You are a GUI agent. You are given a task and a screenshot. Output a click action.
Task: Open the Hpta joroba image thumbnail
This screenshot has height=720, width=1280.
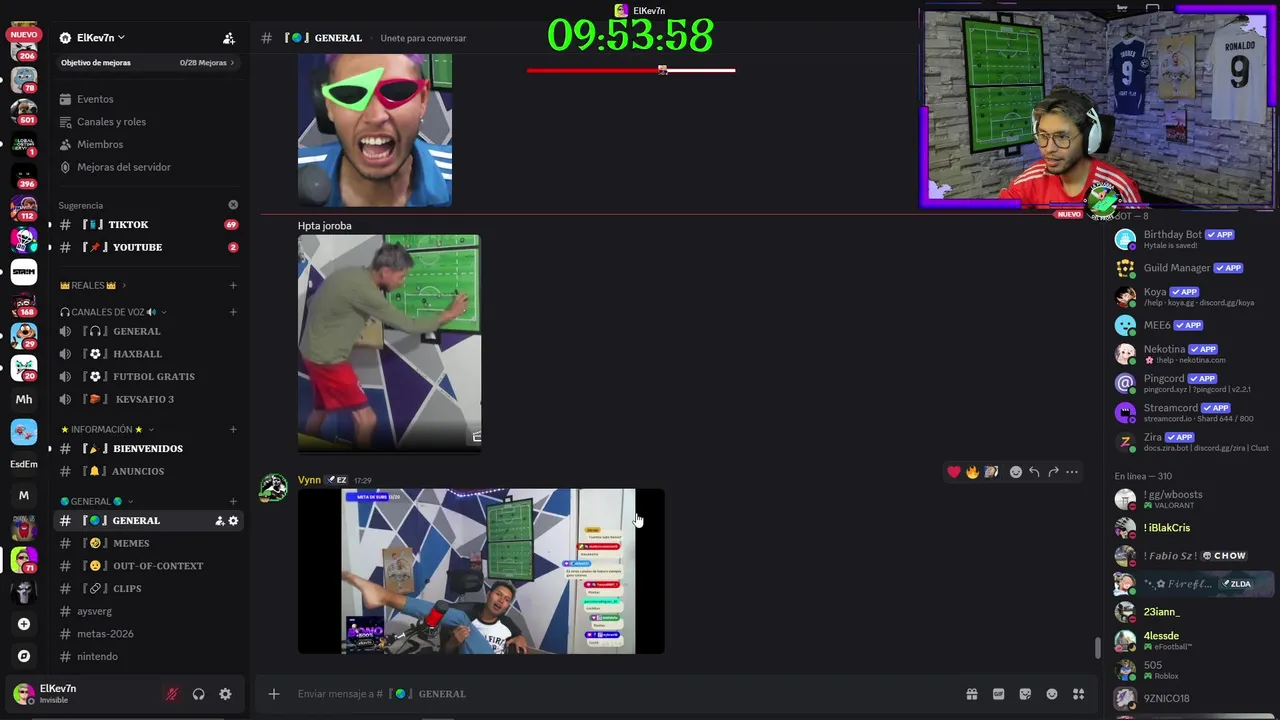pyautogui.click(x=389, y=343)
